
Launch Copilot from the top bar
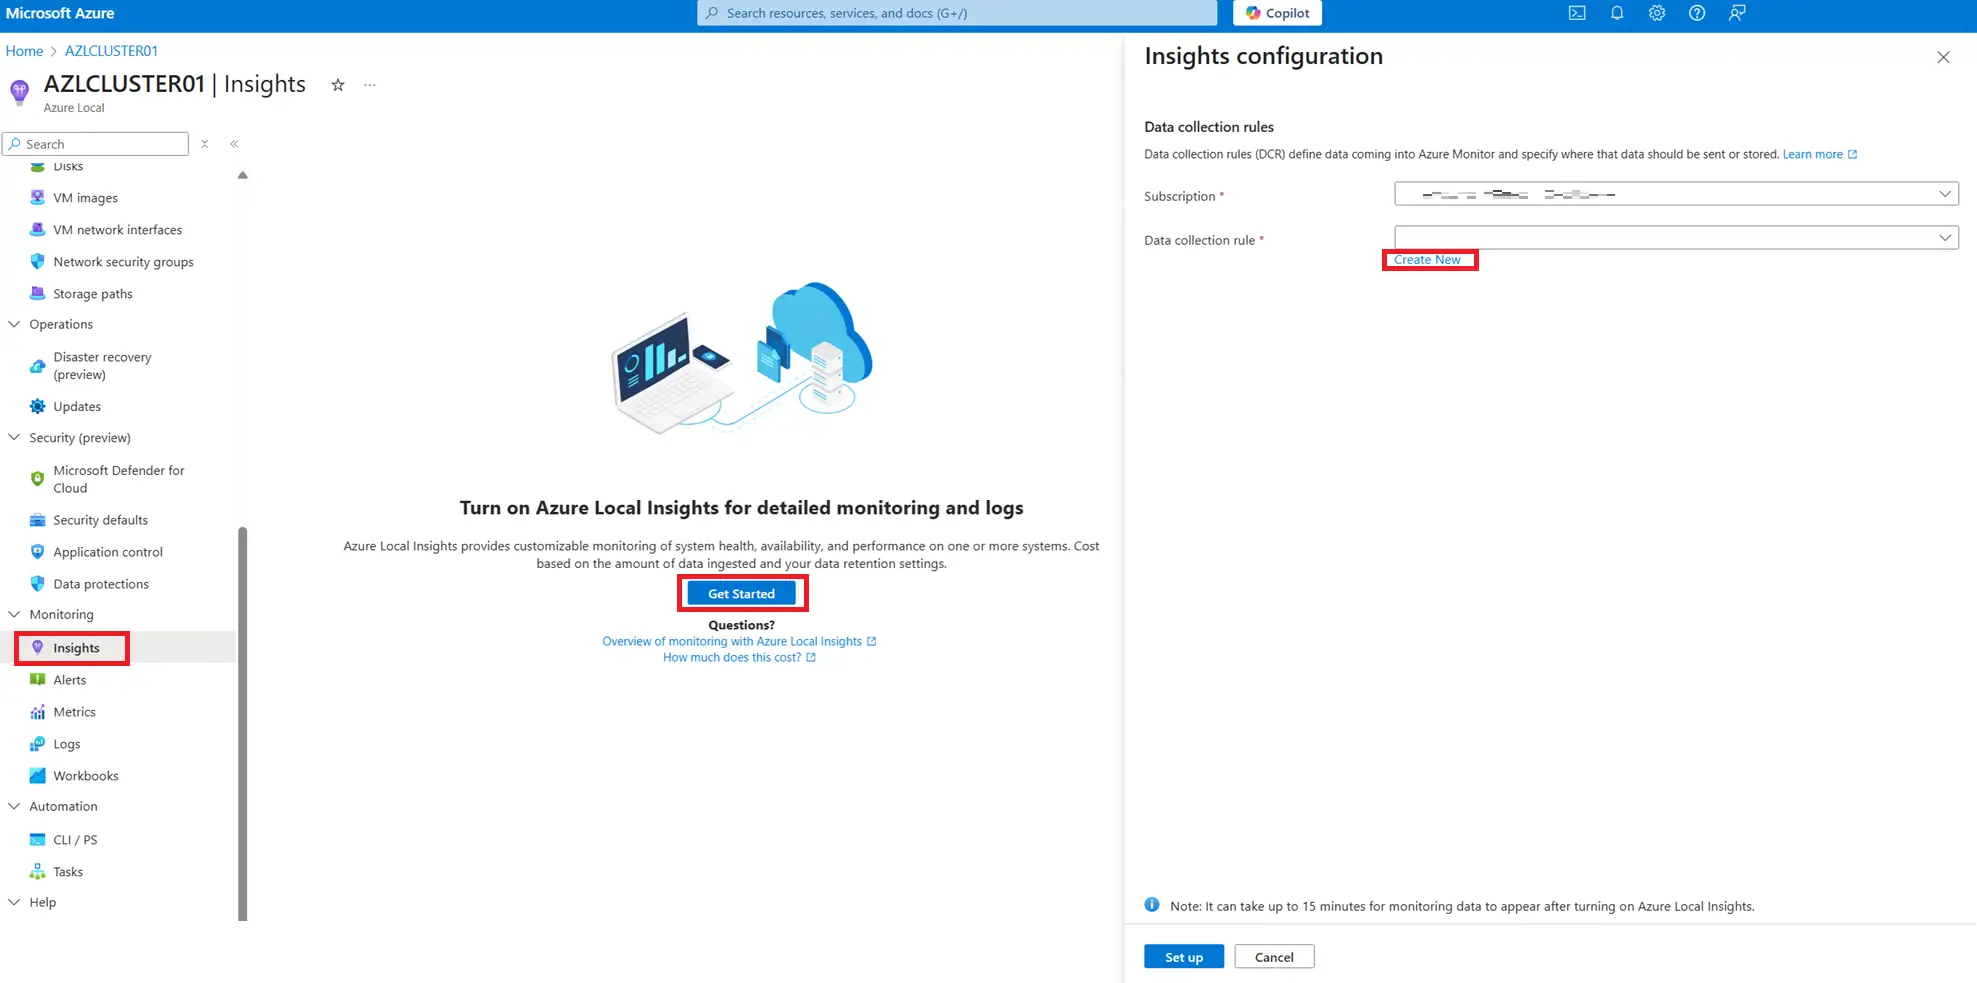(1277, 13)
